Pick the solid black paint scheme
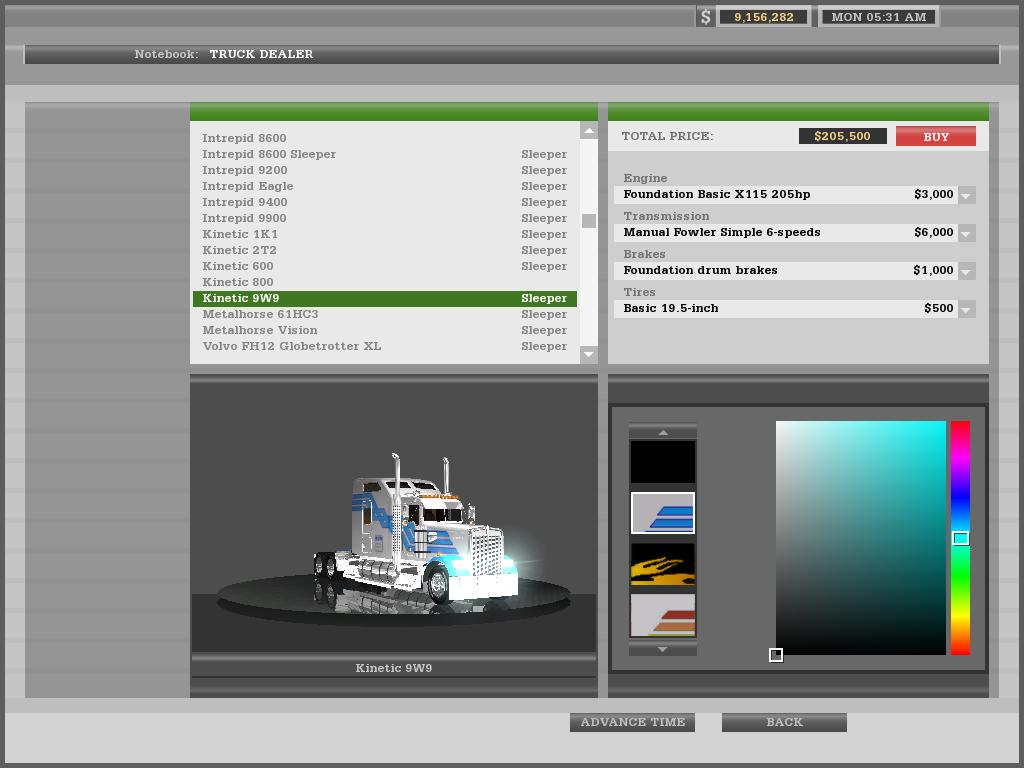This screenshot has height=768, width=1024. [x=662, y=462]
